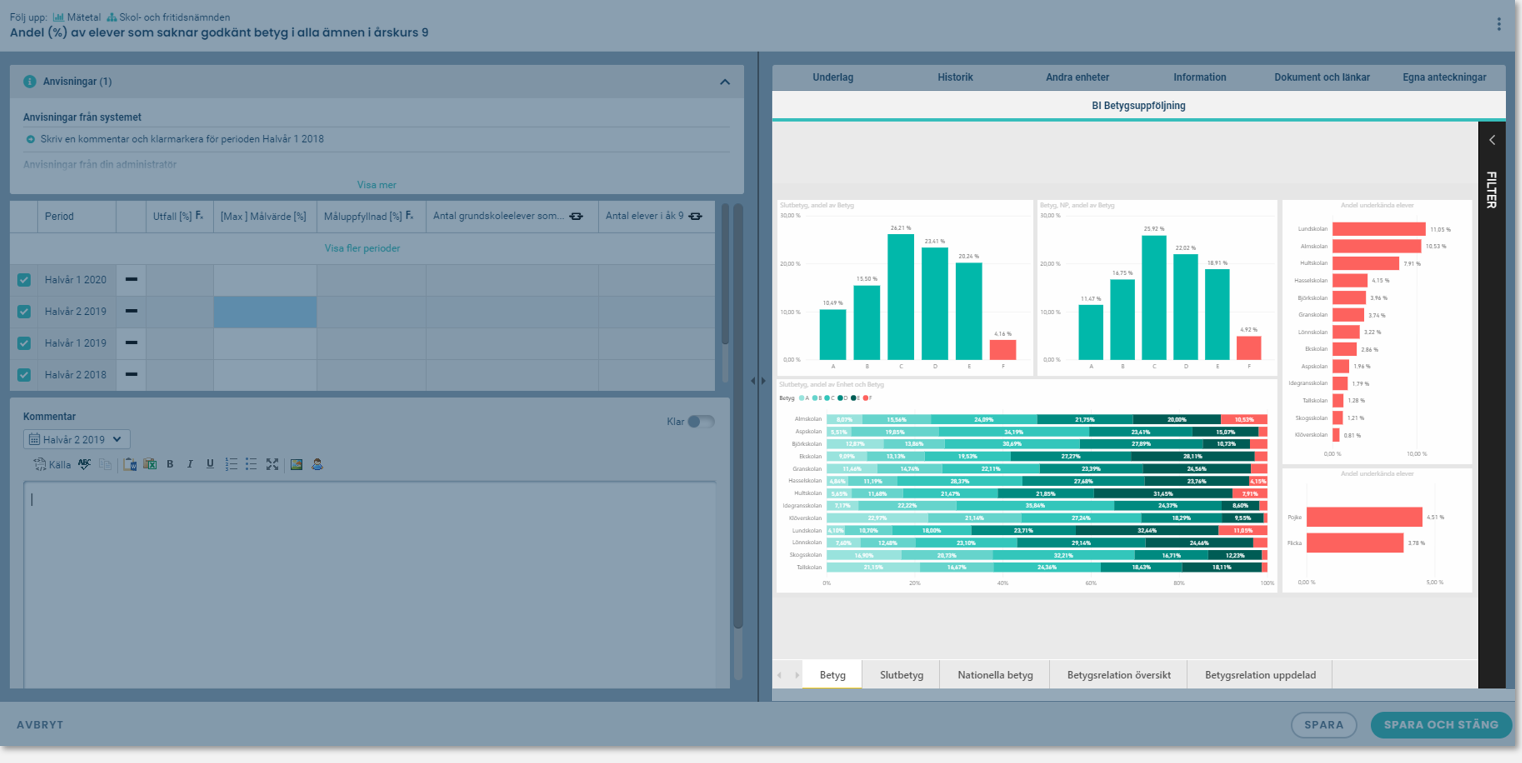Switch to the Slutbetyg sheet tab
This screenshot has width=1522, height=763.
click(x=902, y=675)
